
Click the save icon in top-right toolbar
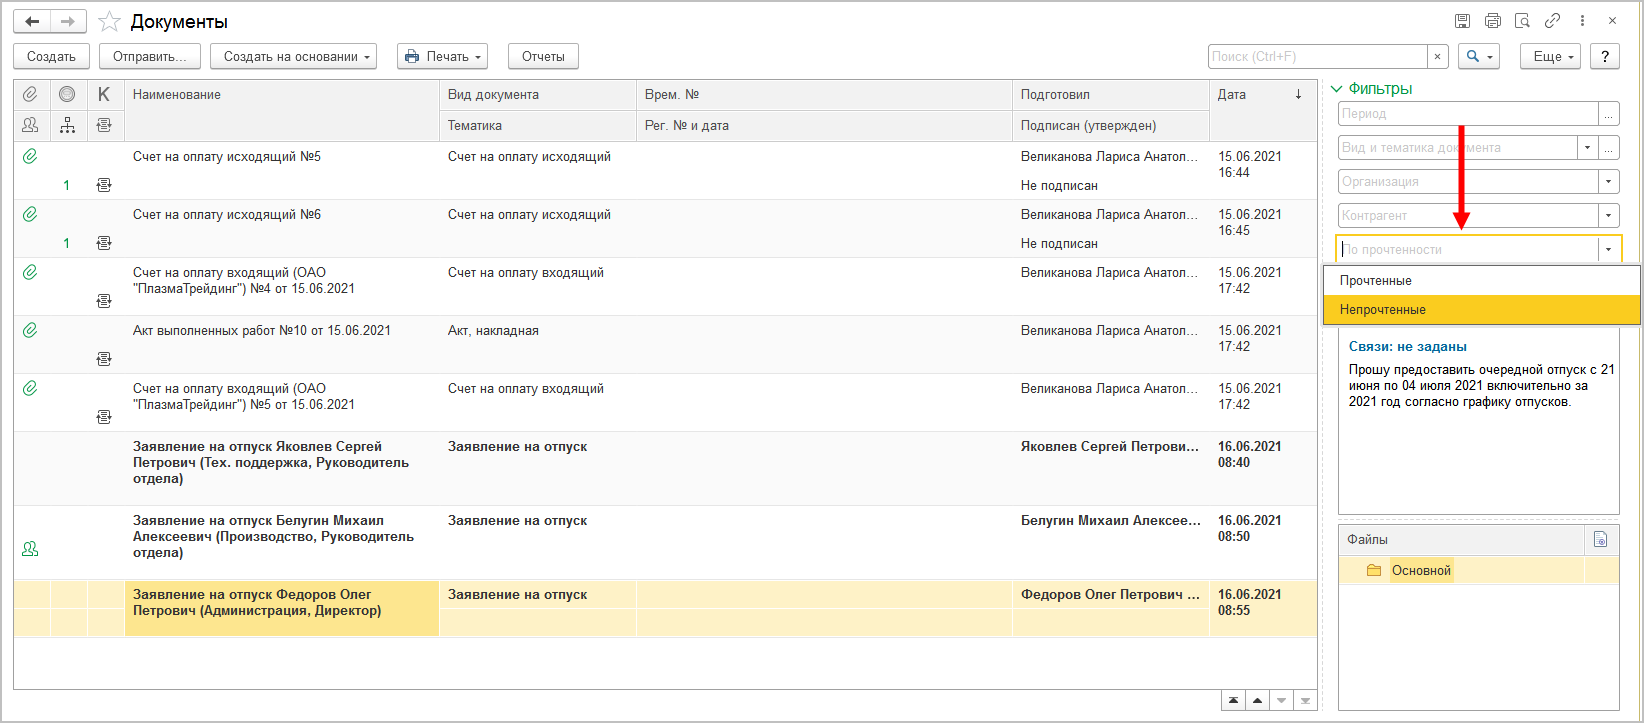pyautogui.click(x=1462, y=21)
